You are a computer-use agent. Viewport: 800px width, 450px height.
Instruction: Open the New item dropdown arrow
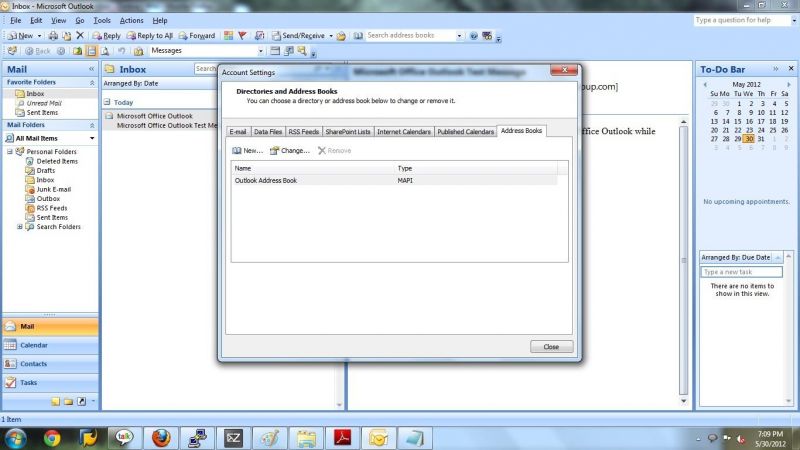pos(39,36)
